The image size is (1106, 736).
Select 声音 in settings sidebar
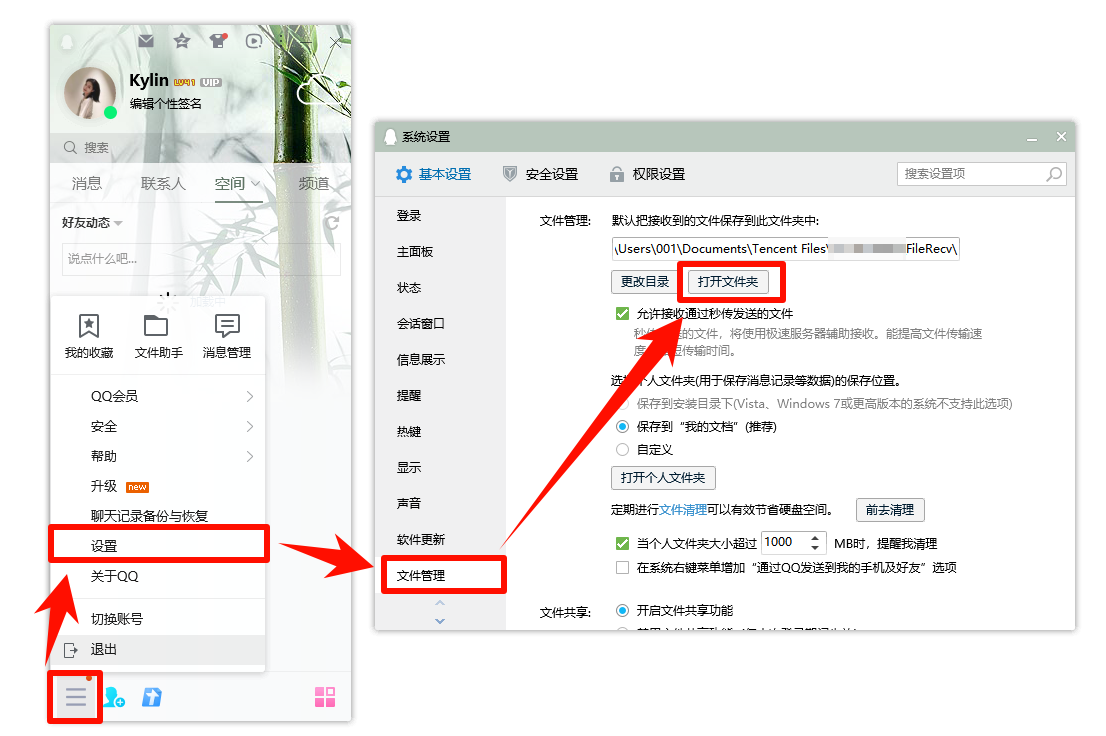pos(409,504)
